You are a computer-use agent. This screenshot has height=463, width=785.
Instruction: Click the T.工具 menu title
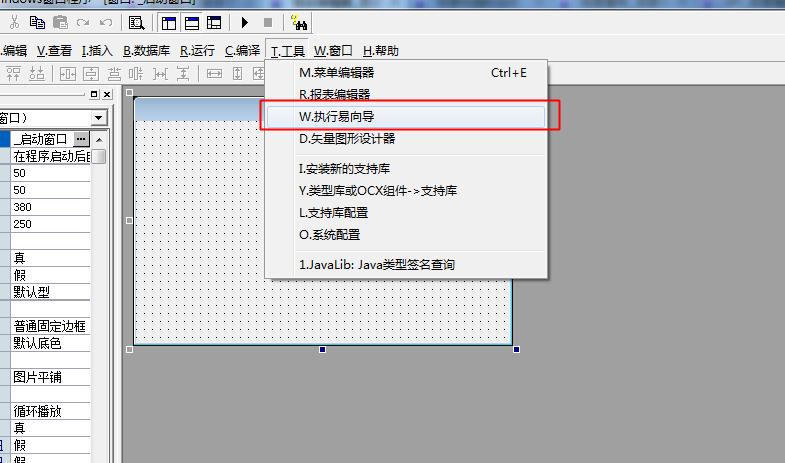[x=287, y=51]
